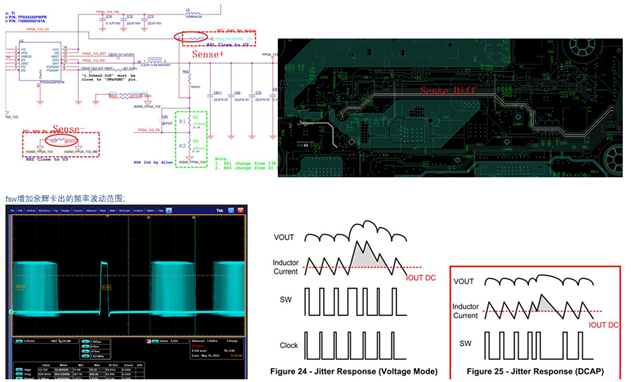The height and width of the screenshot is (382, 640).
Task: Open the Edit menu of the scope
Action: point(20,211)
